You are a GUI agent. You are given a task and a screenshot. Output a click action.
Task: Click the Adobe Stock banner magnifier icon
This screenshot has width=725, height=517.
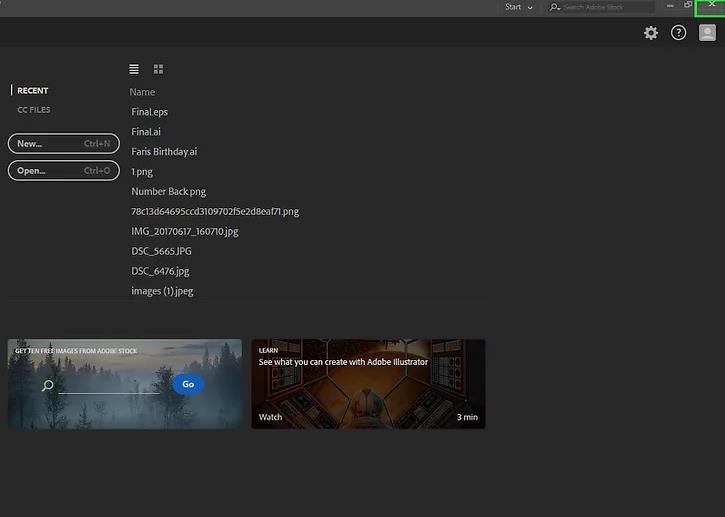[x=48, y=385]
